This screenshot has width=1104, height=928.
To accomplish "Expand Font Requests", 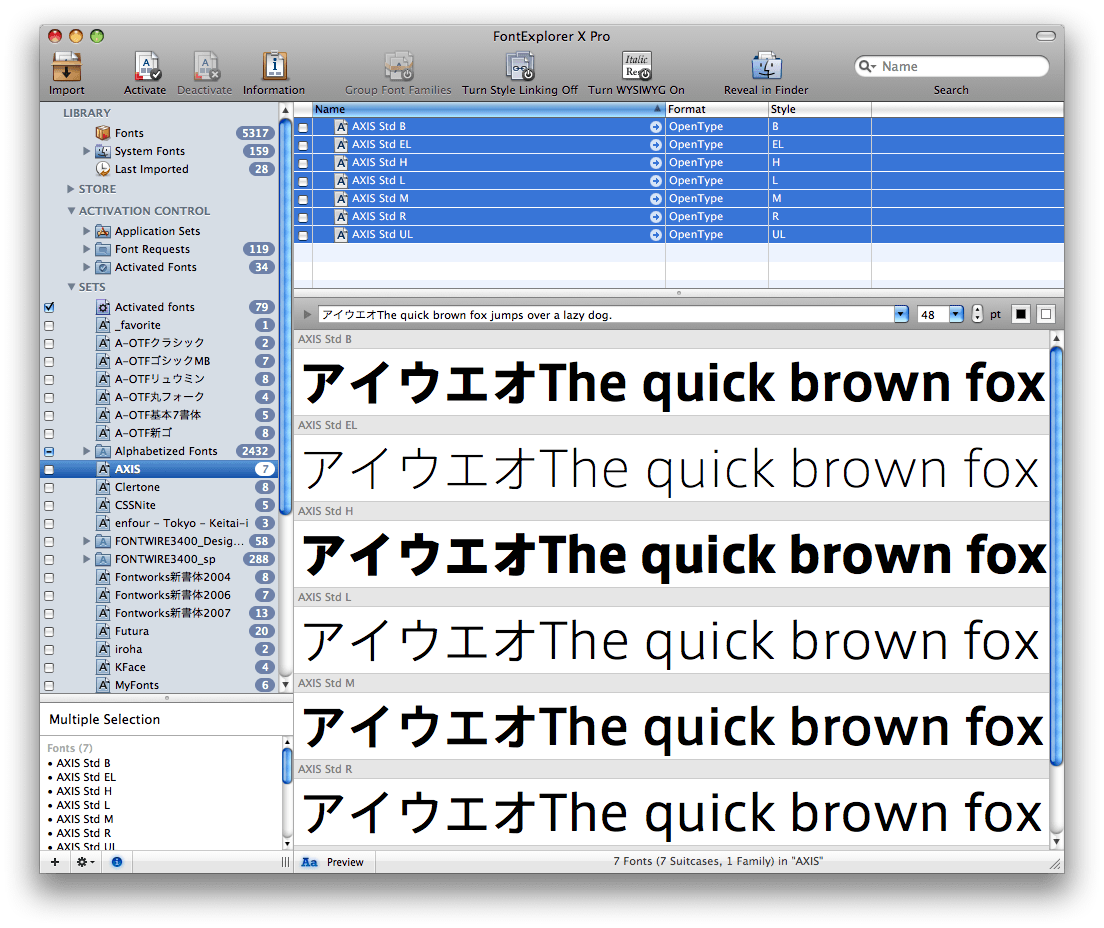I will 86,249.
